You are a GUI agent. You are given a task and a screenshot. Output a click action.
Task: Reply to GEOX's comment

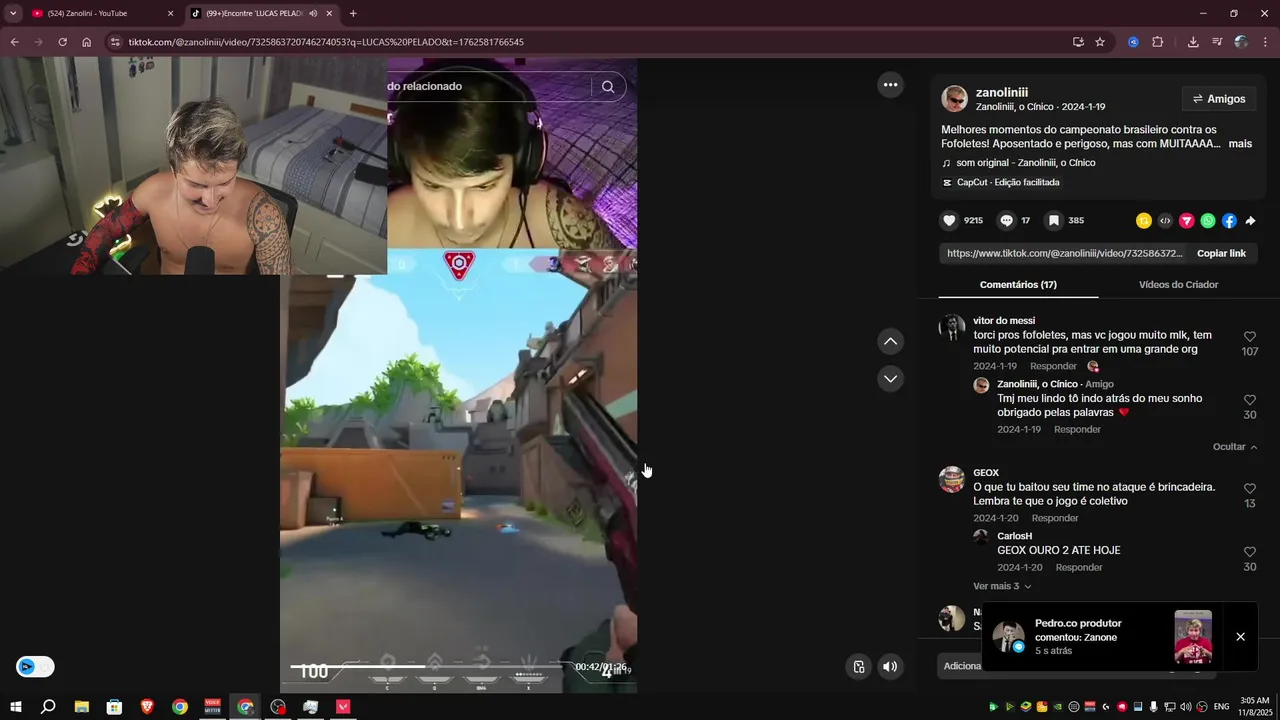tap(1055, 518)
